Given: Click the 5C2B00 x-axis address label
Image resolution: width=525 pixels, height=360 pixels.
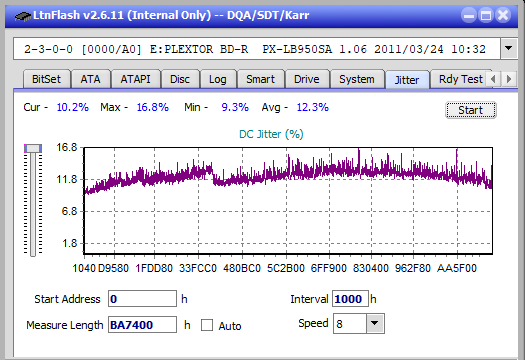Looking at the screenshot, I should click(x=286, y=268).
